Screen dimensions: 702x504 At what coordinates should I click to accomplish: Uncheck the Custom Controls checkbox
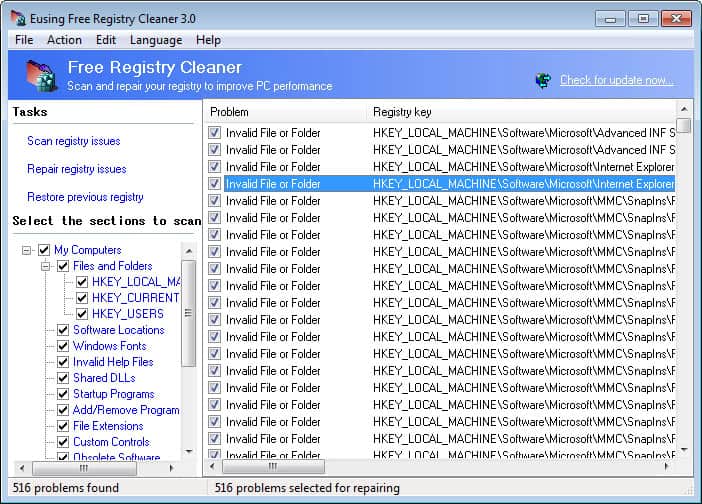point(63,442)
